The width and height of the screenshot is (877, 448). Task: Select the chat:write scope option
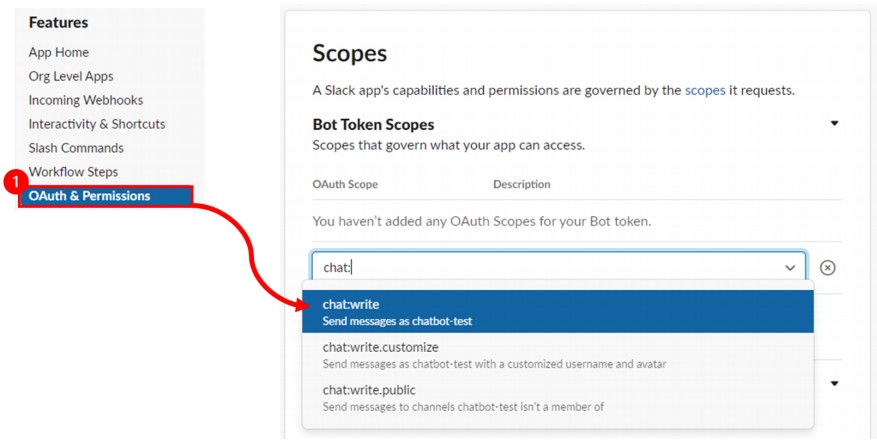coord(558,312)
